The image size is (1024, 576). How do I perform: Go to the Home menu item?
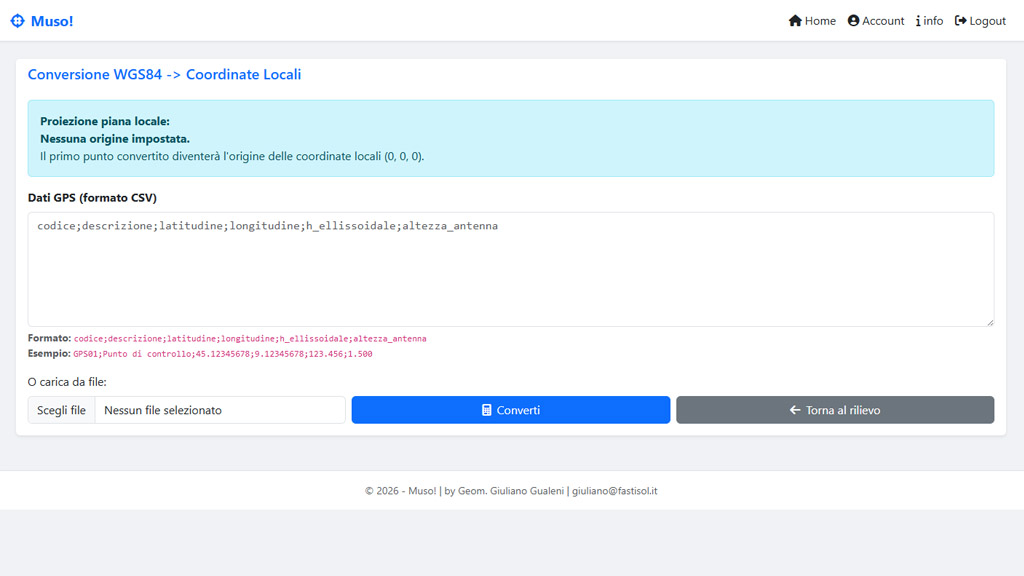point(812,21)
